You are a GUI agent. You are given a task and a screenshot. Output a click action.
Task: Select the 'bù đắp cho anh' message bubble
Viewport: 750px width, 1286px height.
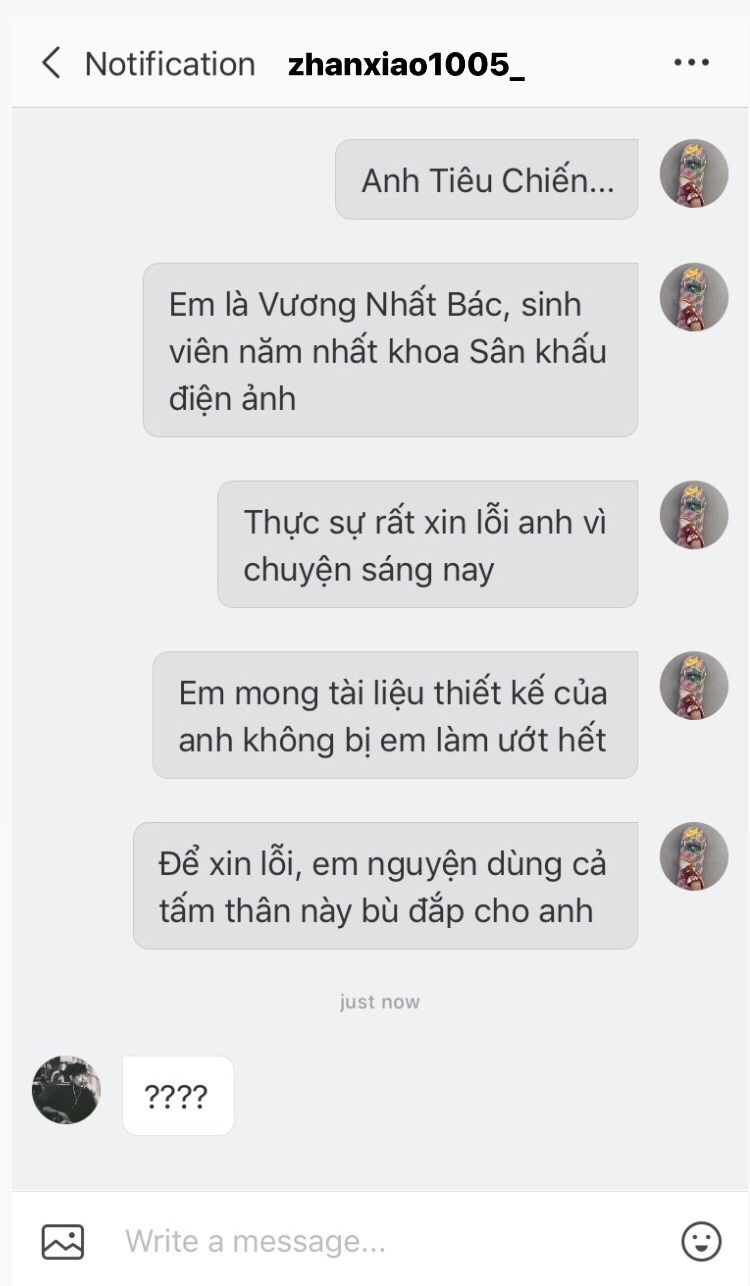[385, 886]
